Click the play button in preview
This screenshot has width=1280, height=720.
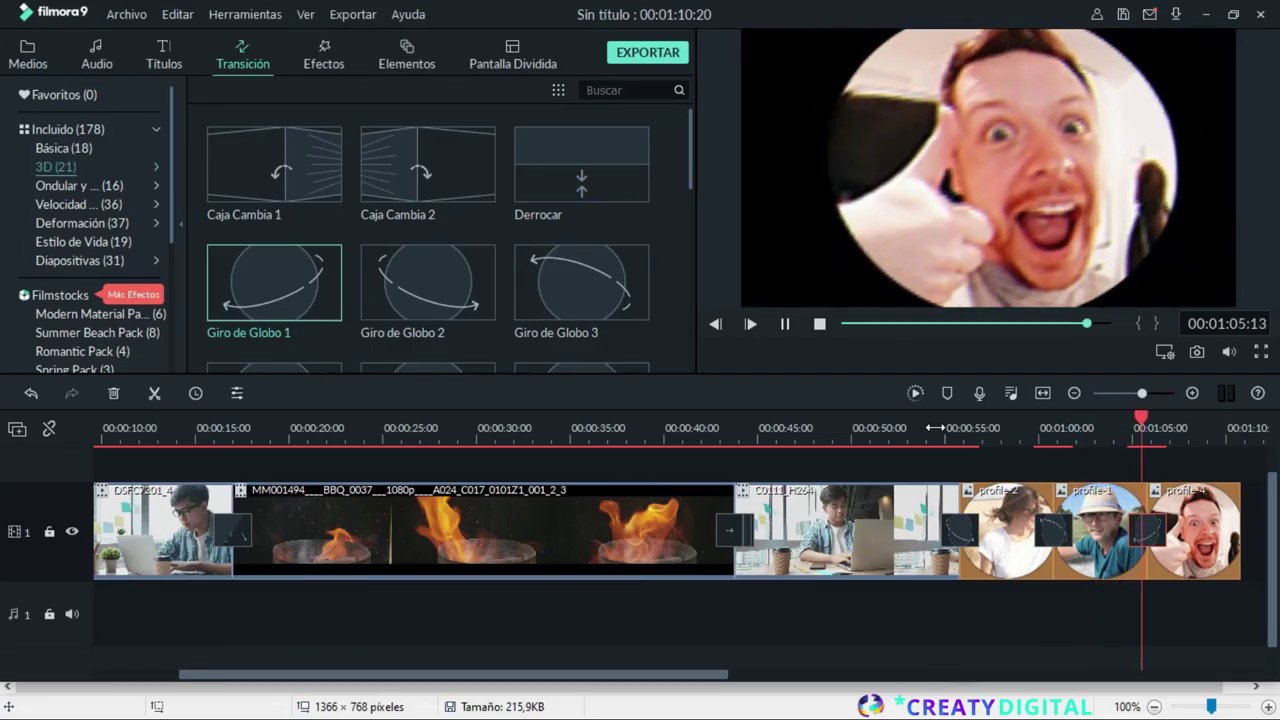(750, 324)
